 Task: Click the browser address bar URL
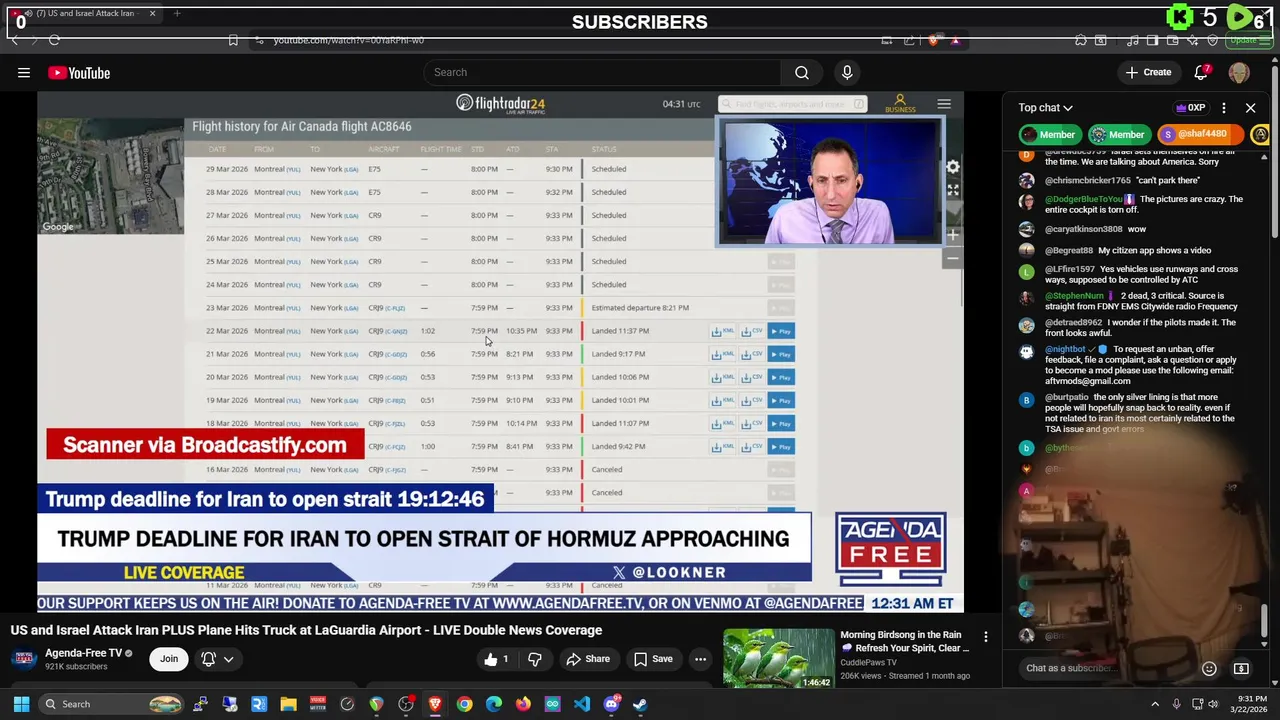[348, 40]
